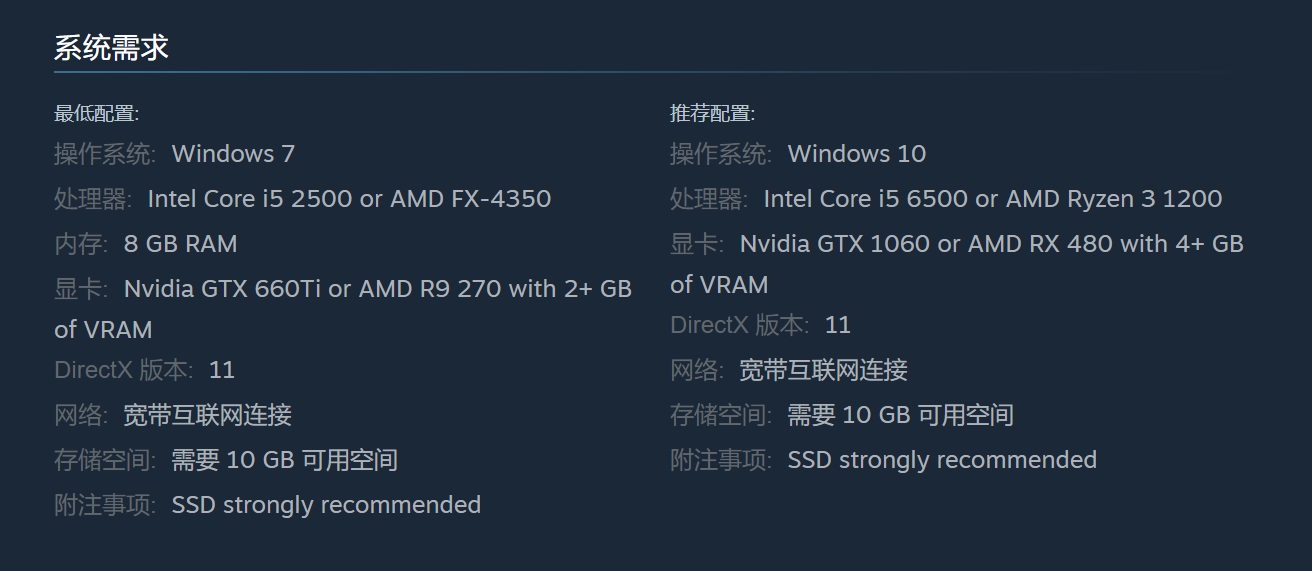Click the Windows 7 operating system text

(233, 154)
